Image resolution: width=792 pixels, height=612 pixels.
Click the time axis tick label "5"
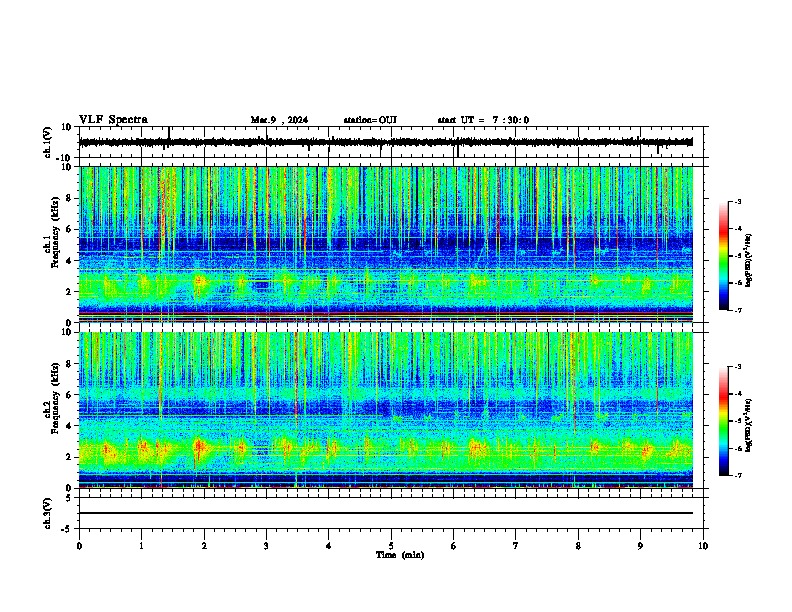click(x=391, y=546)
